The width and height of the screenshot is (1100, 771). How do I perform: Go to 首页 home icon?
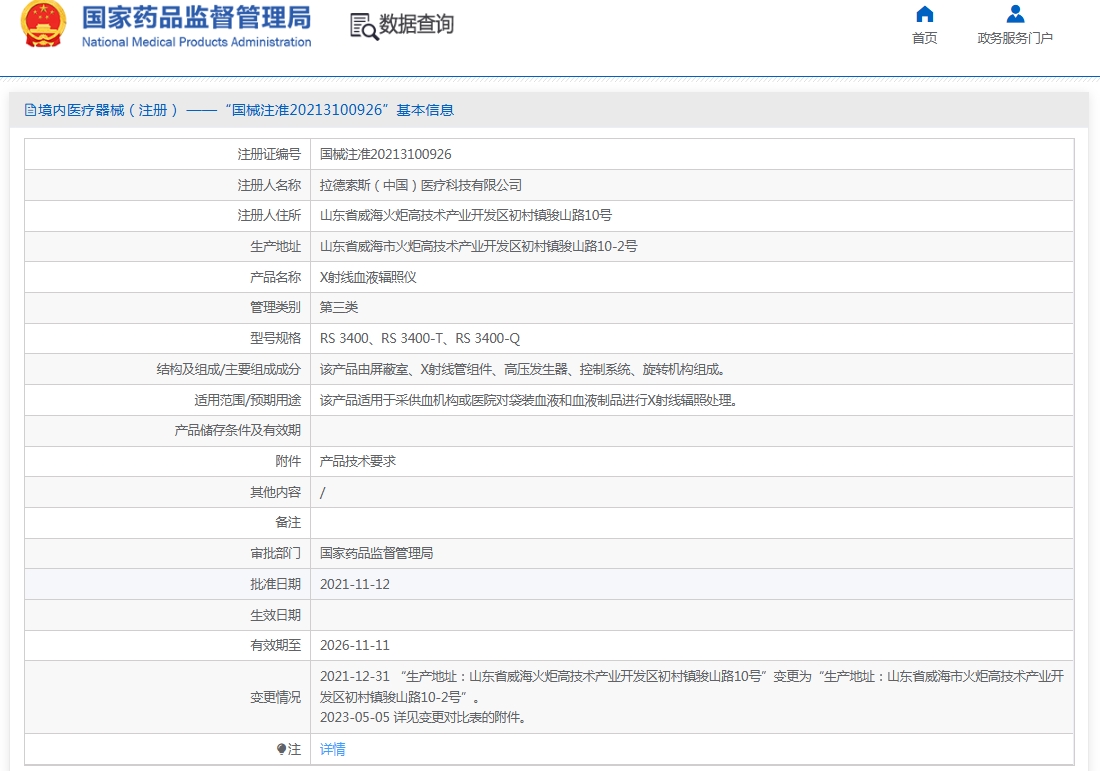925,14
